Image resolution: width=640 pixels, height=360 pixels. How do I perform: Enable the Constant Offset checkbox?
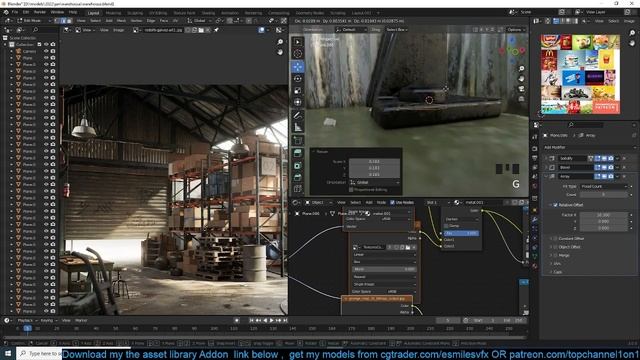pos(555,238)
